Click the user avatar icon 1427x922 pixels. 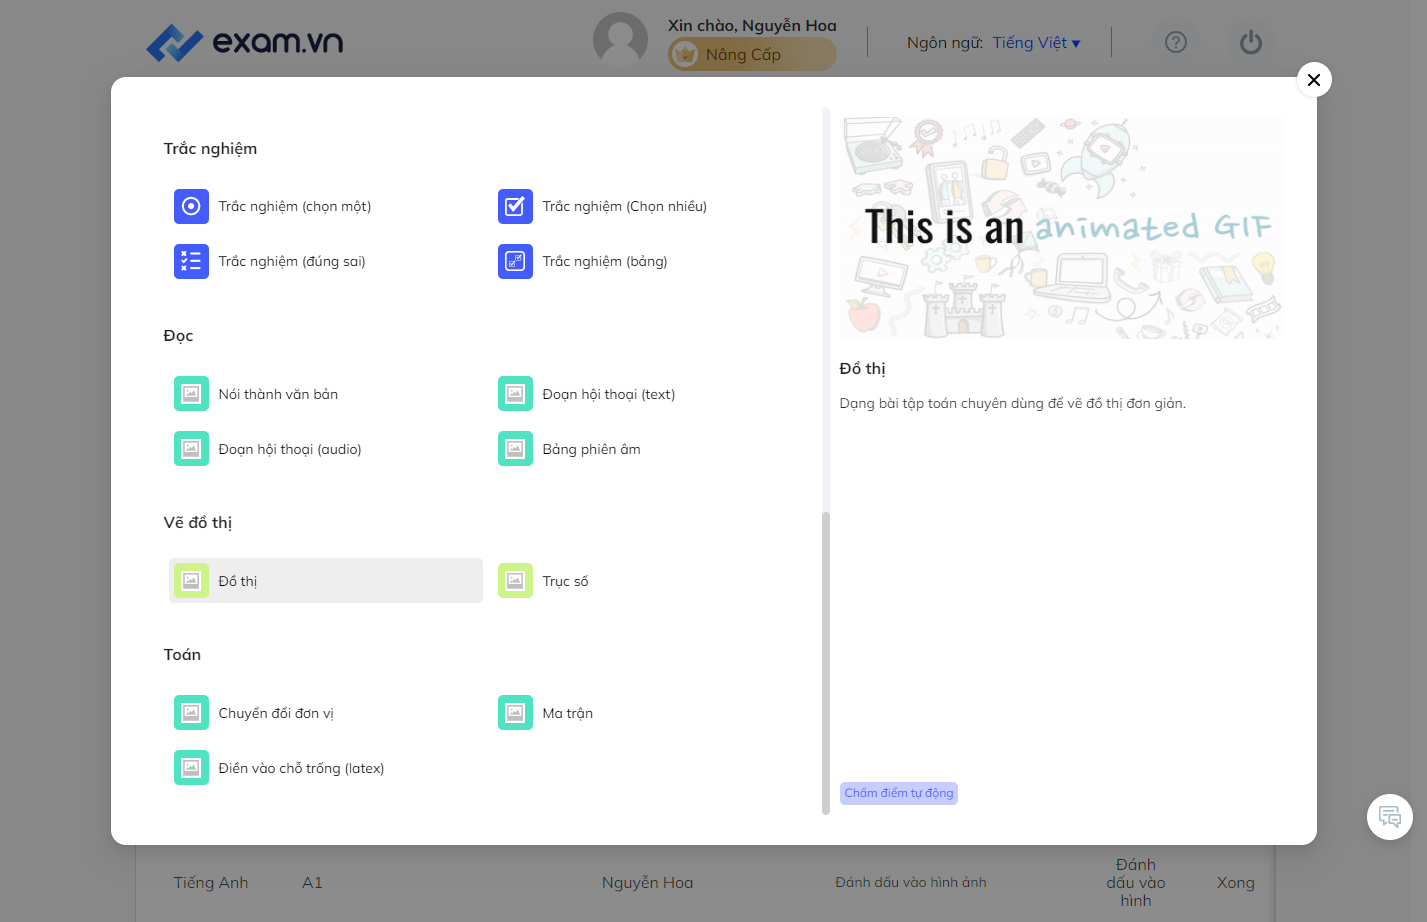click(620, 40)
